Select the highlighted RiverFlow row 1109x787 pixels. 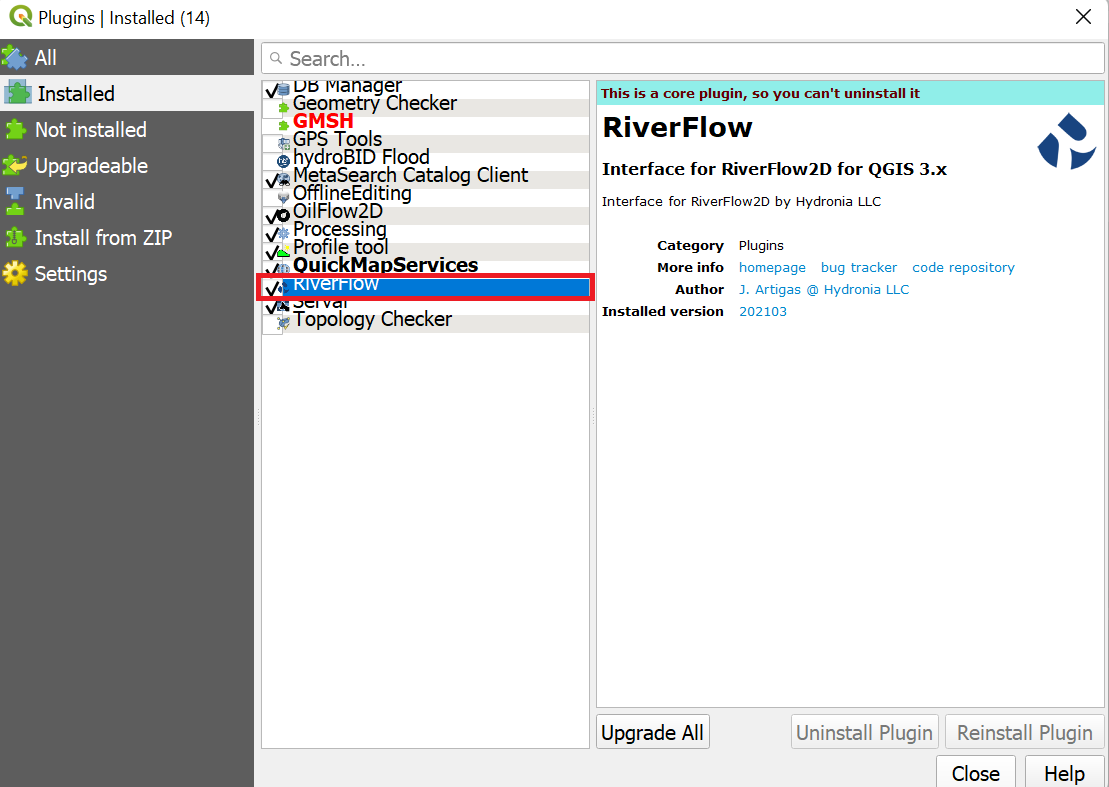[x=426, y=287]
